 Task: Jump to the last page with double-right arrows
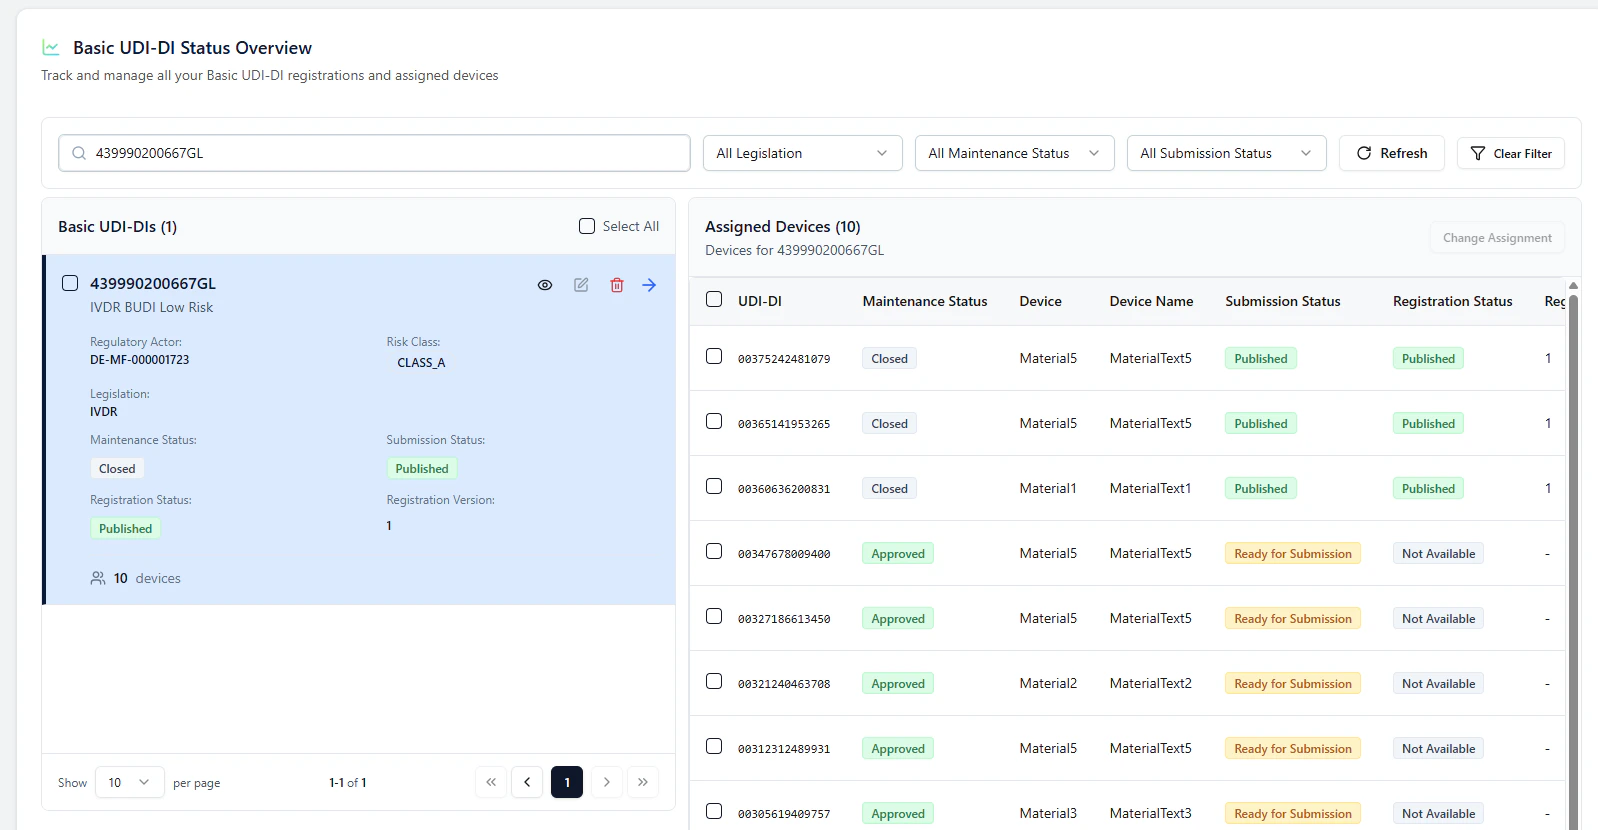pos(643,782)
